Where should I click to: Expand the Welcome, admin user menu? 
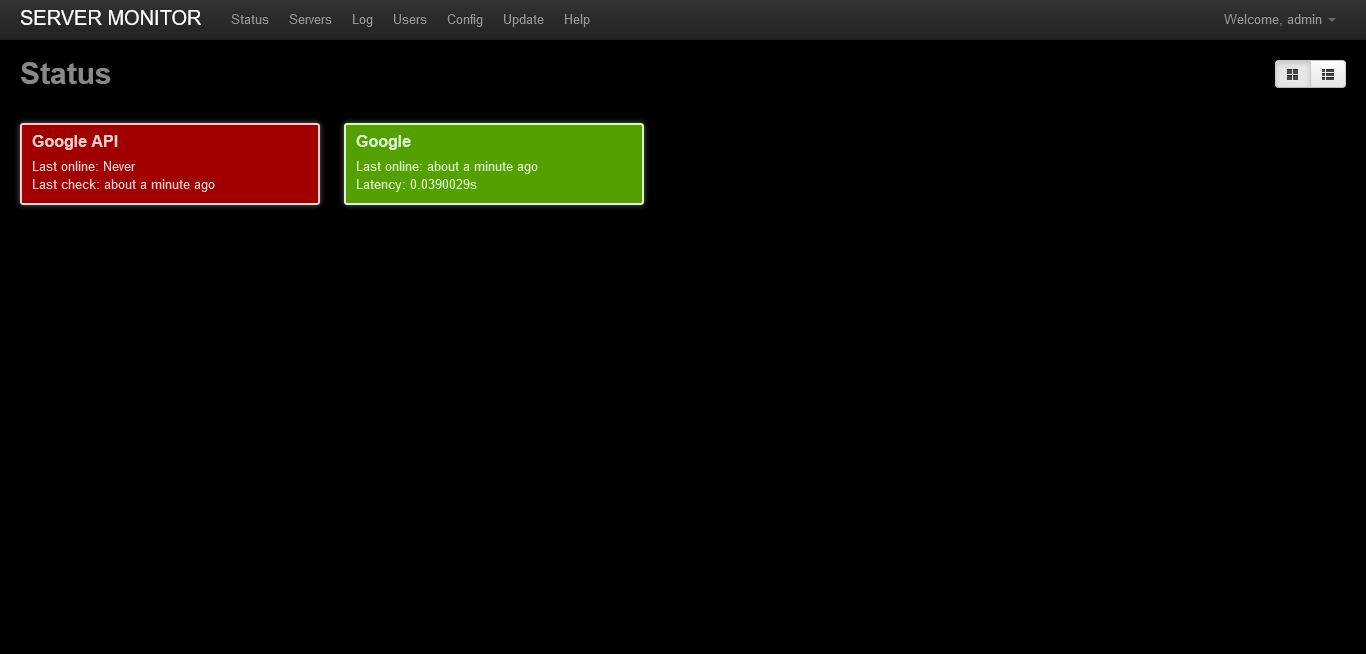pyautogui.click(x=1280, y=19)
